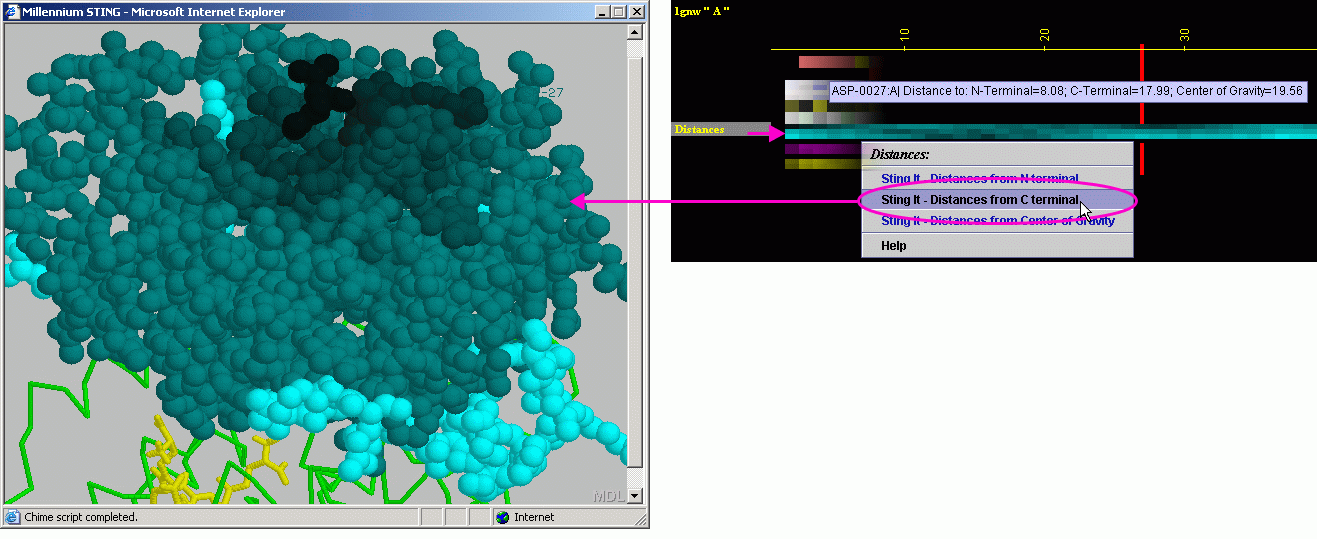Click the ASP-0027 distance tooltip text

point(1067,91)
